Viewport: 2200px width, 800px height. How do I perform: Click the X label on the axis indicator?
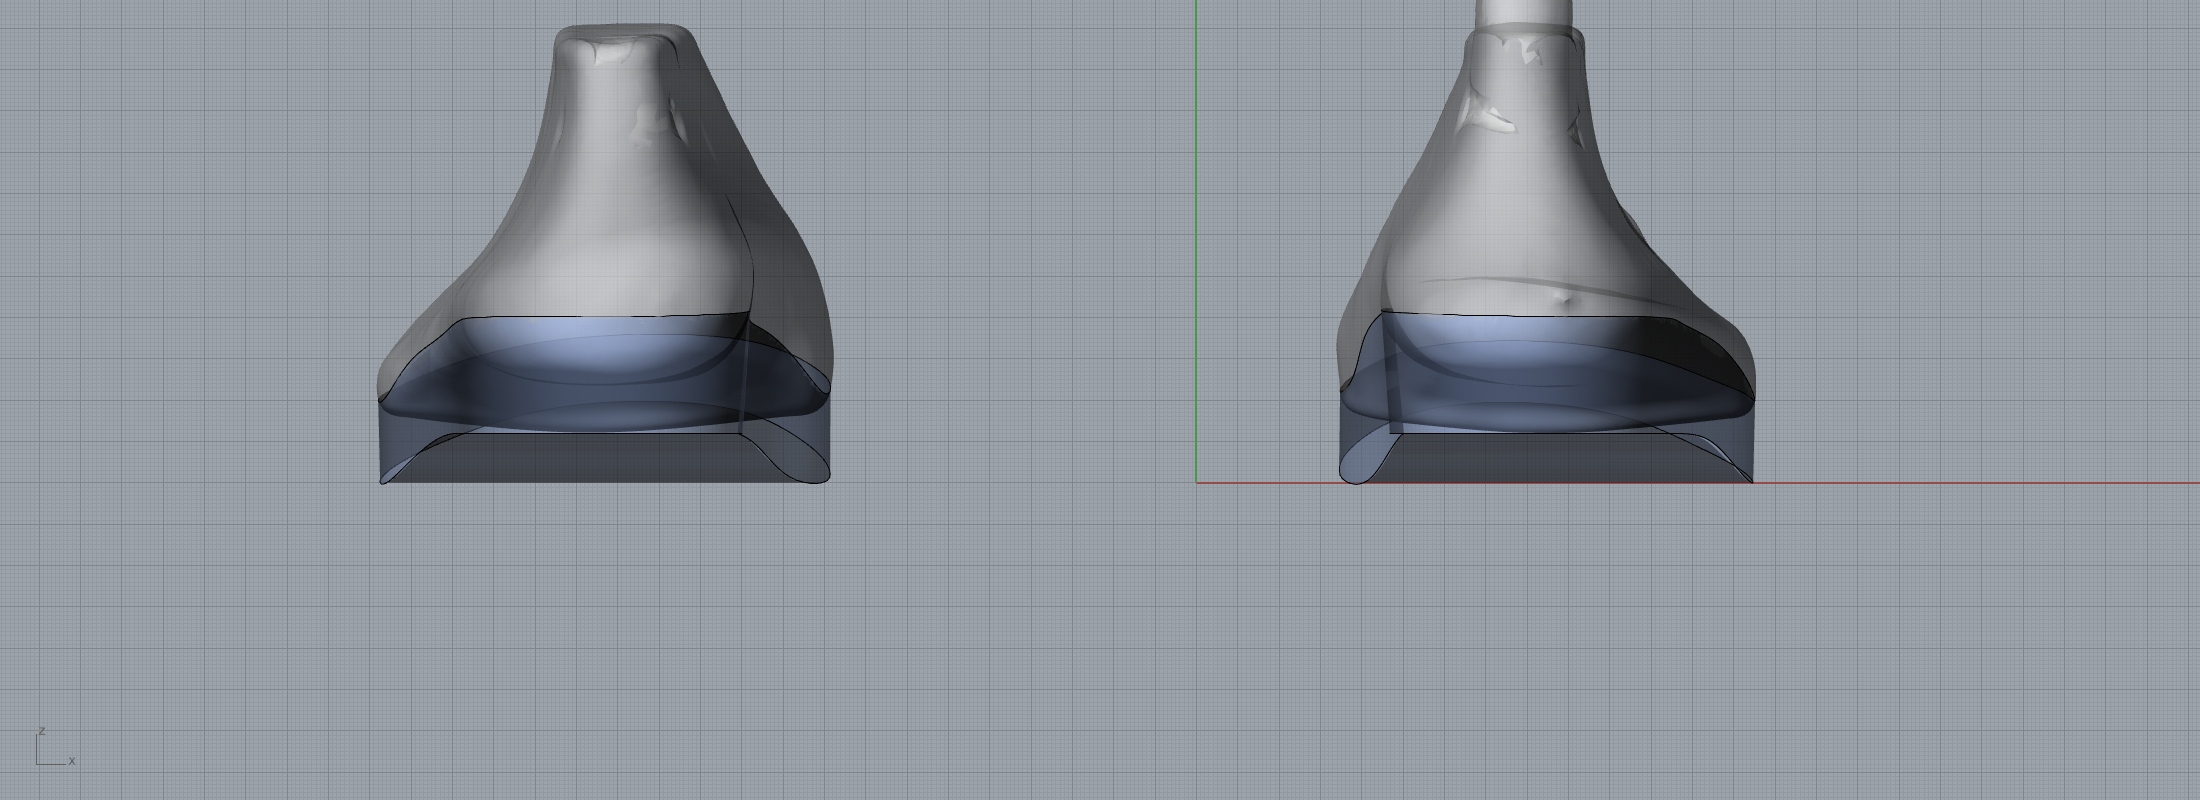72,761
